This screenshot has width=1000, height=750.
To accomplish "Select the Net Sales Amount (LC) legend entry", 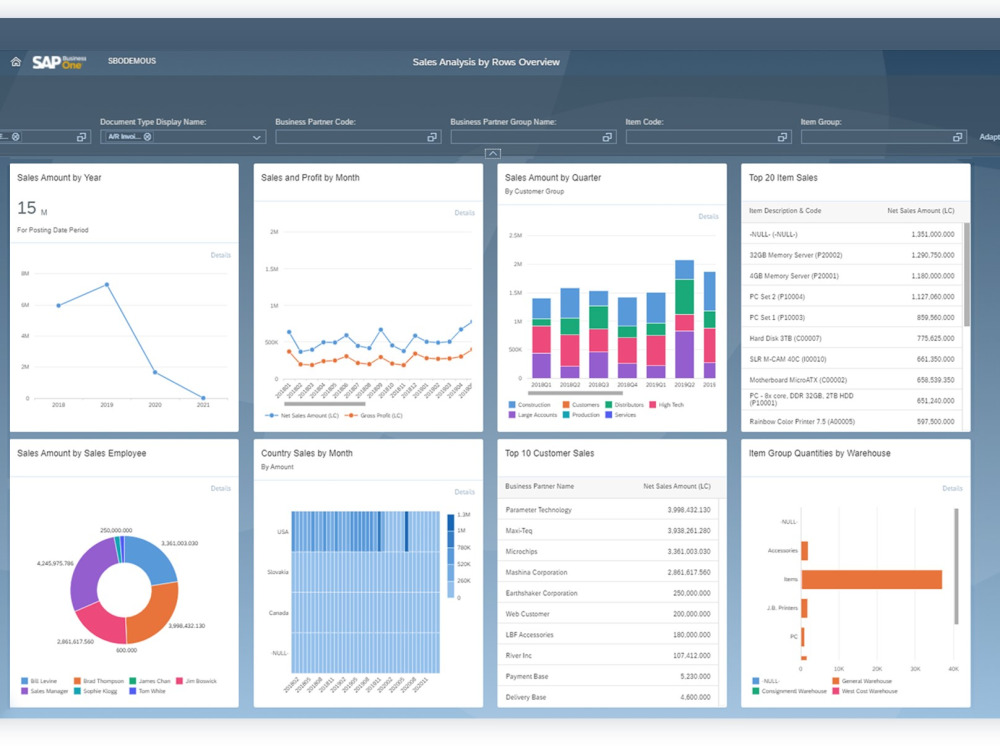I will pyautogui.click(x=302, y=416).
